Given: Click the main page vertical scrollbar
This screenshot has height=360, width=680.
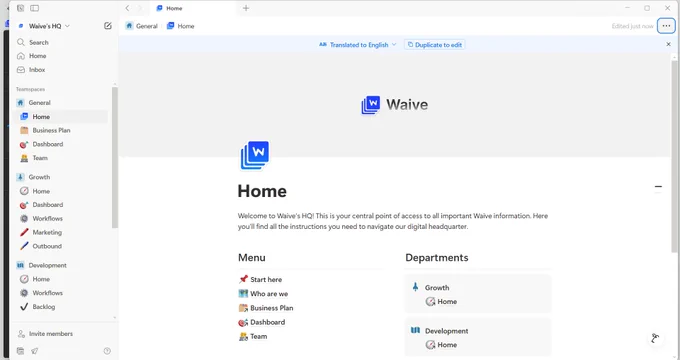Looking at the screenshot, I should [674, 156].
